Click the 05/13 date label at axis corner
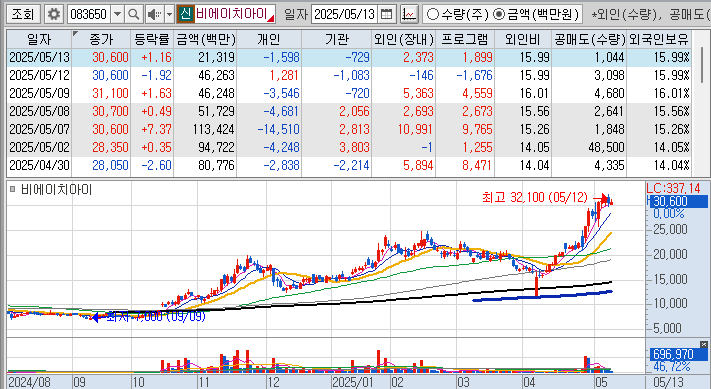Image resolution: width=711 pixels, height=389 pixels. [669, 382]
